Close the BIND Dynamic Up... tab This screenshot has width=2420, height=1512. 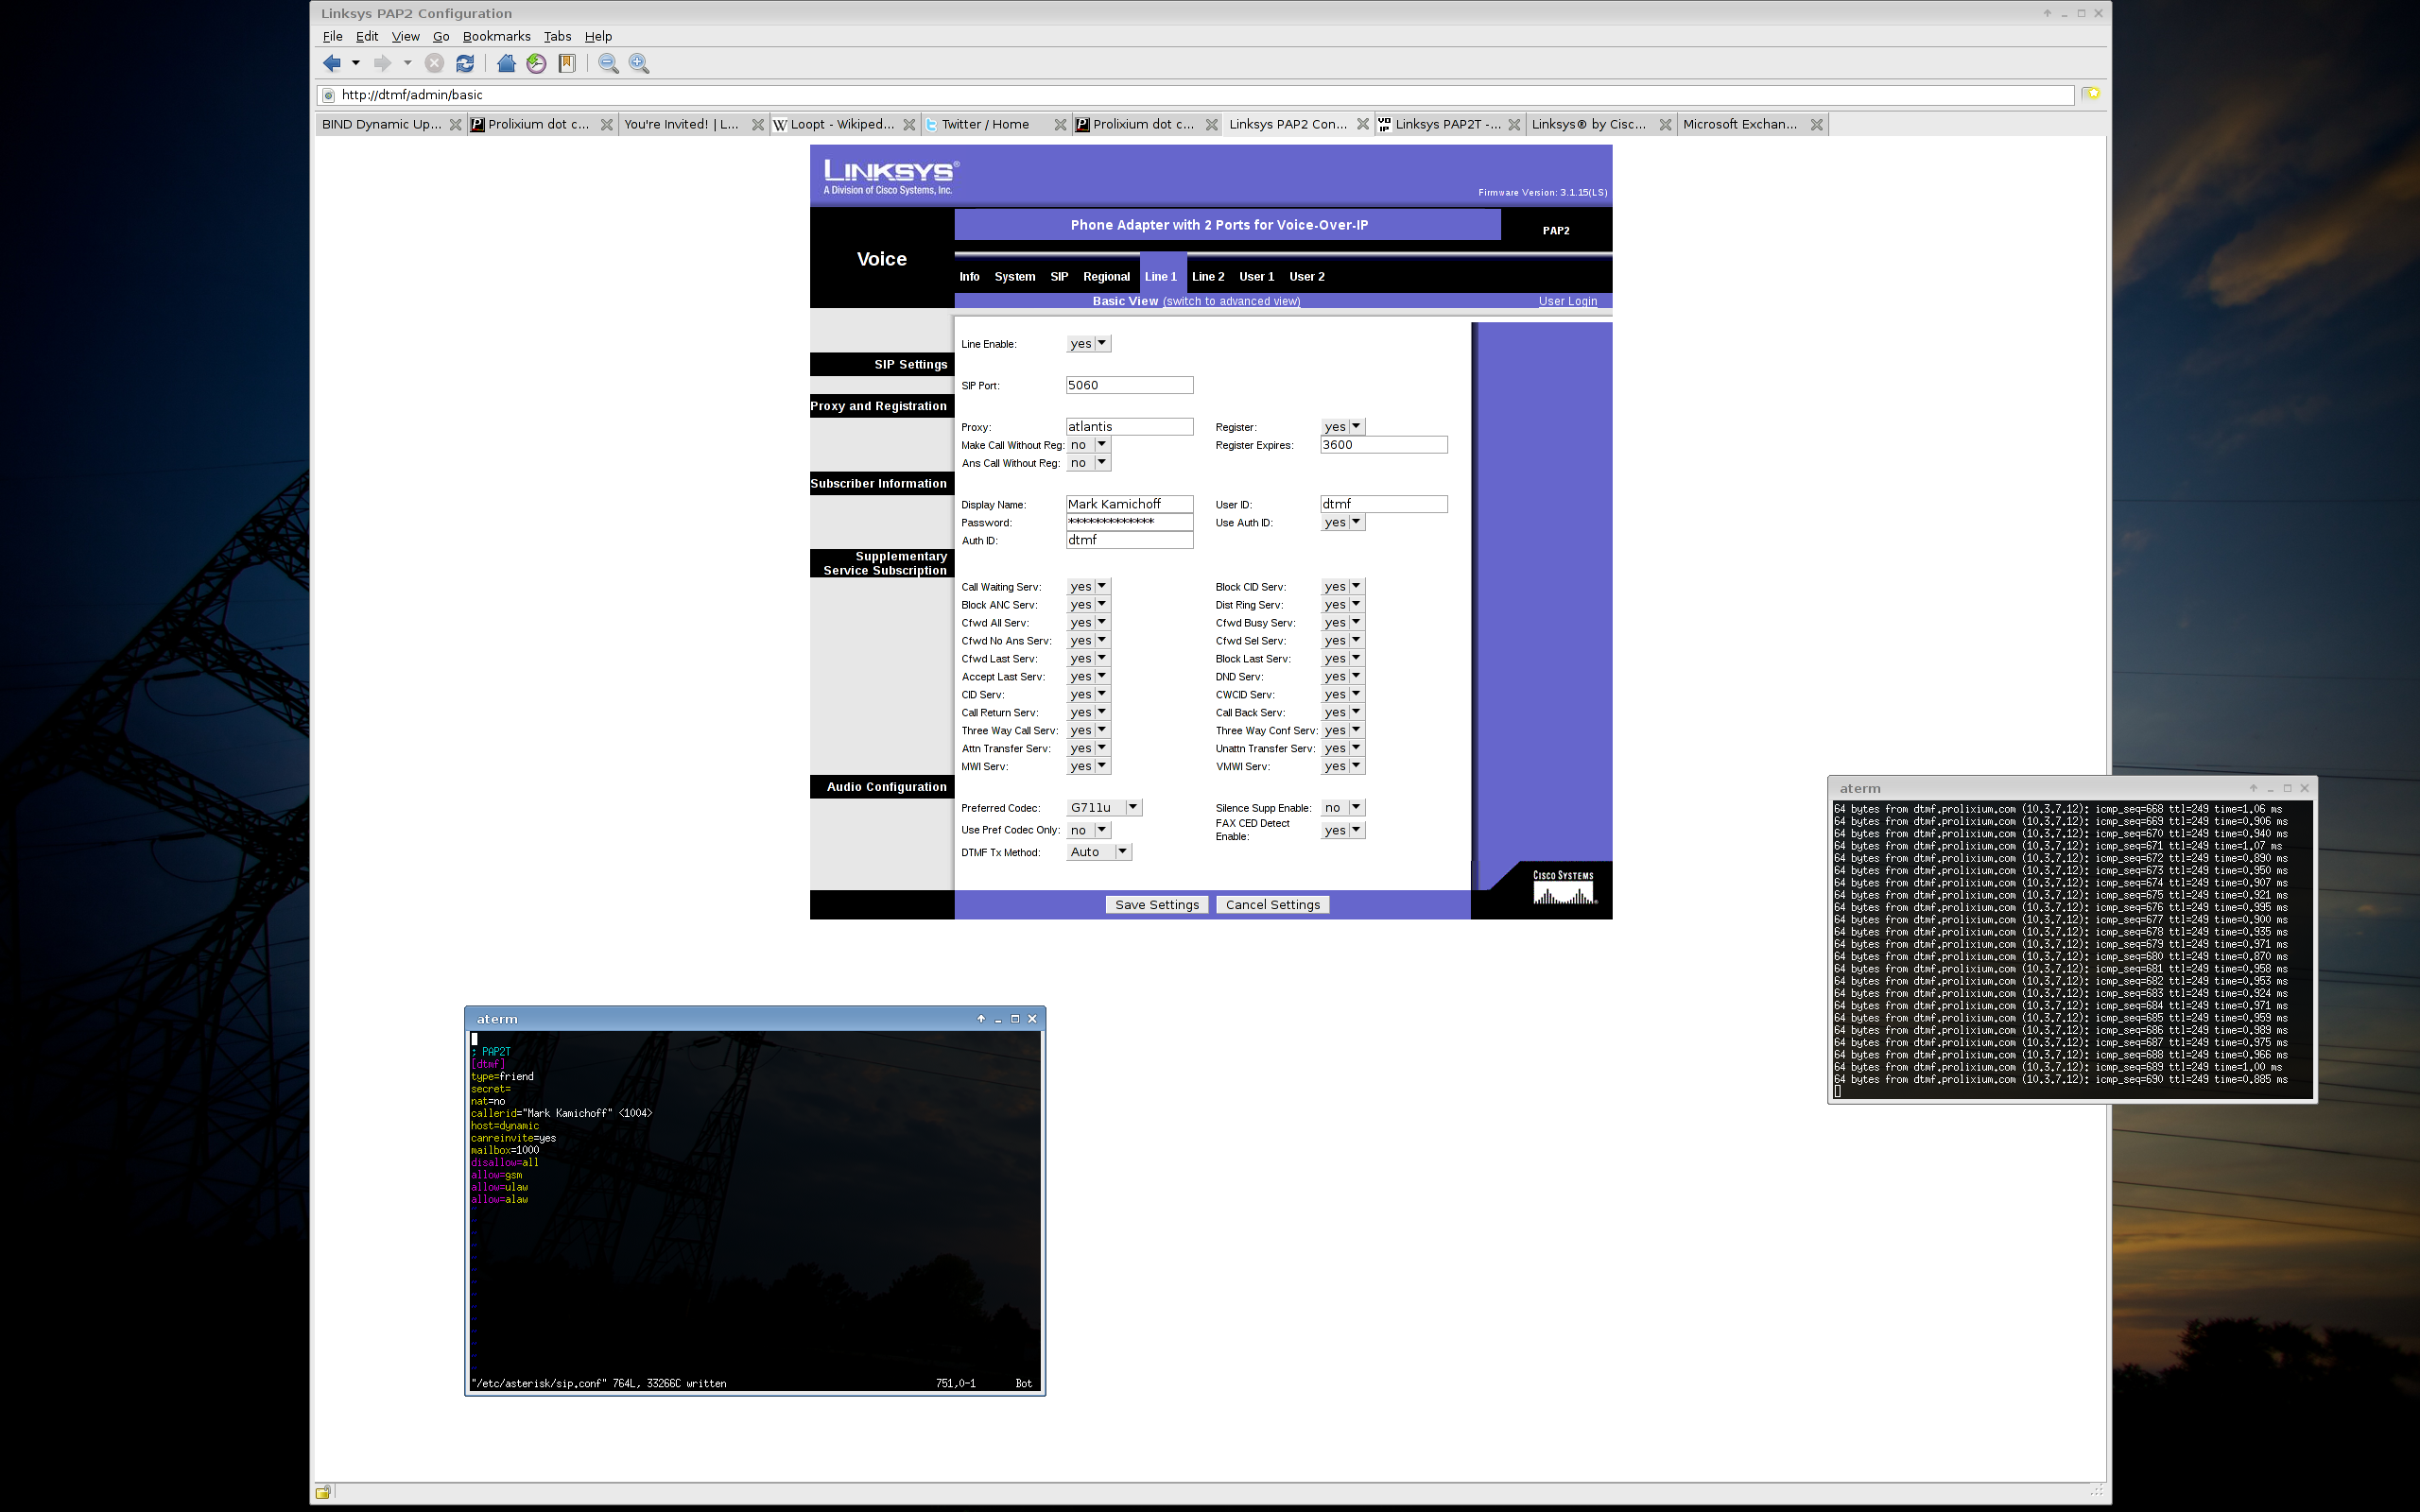point(455,124)
